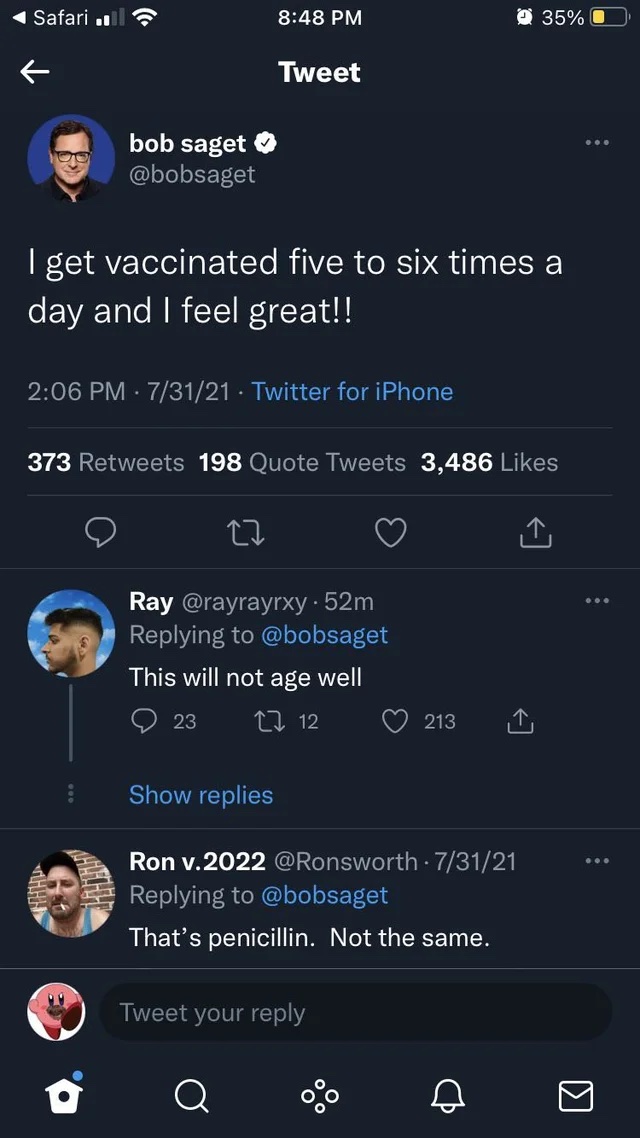Open more options on Ron v.2022's reply
The height and width of the screenshot is (1138, 640).
(597, 860)
